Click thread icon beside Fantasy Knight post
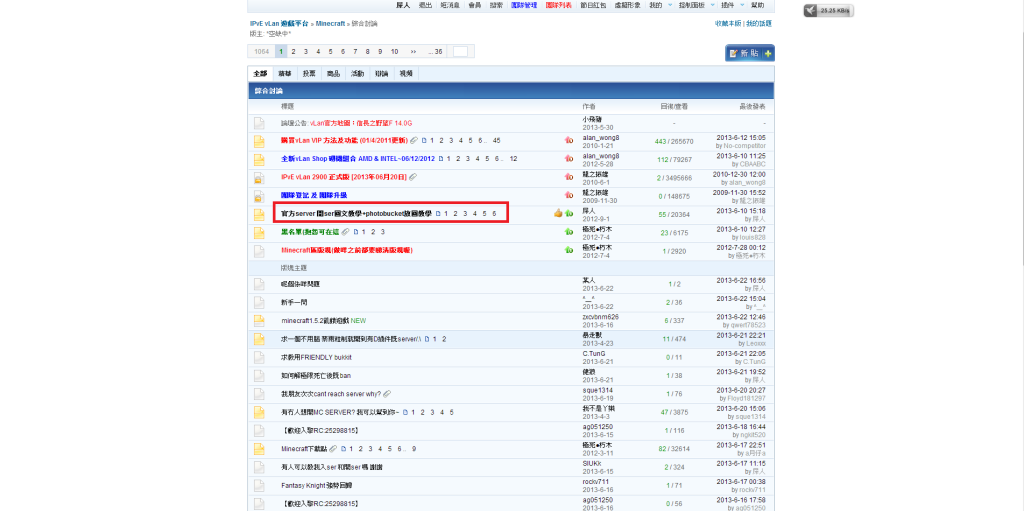The image size is (1024, 511). point(258,485)
